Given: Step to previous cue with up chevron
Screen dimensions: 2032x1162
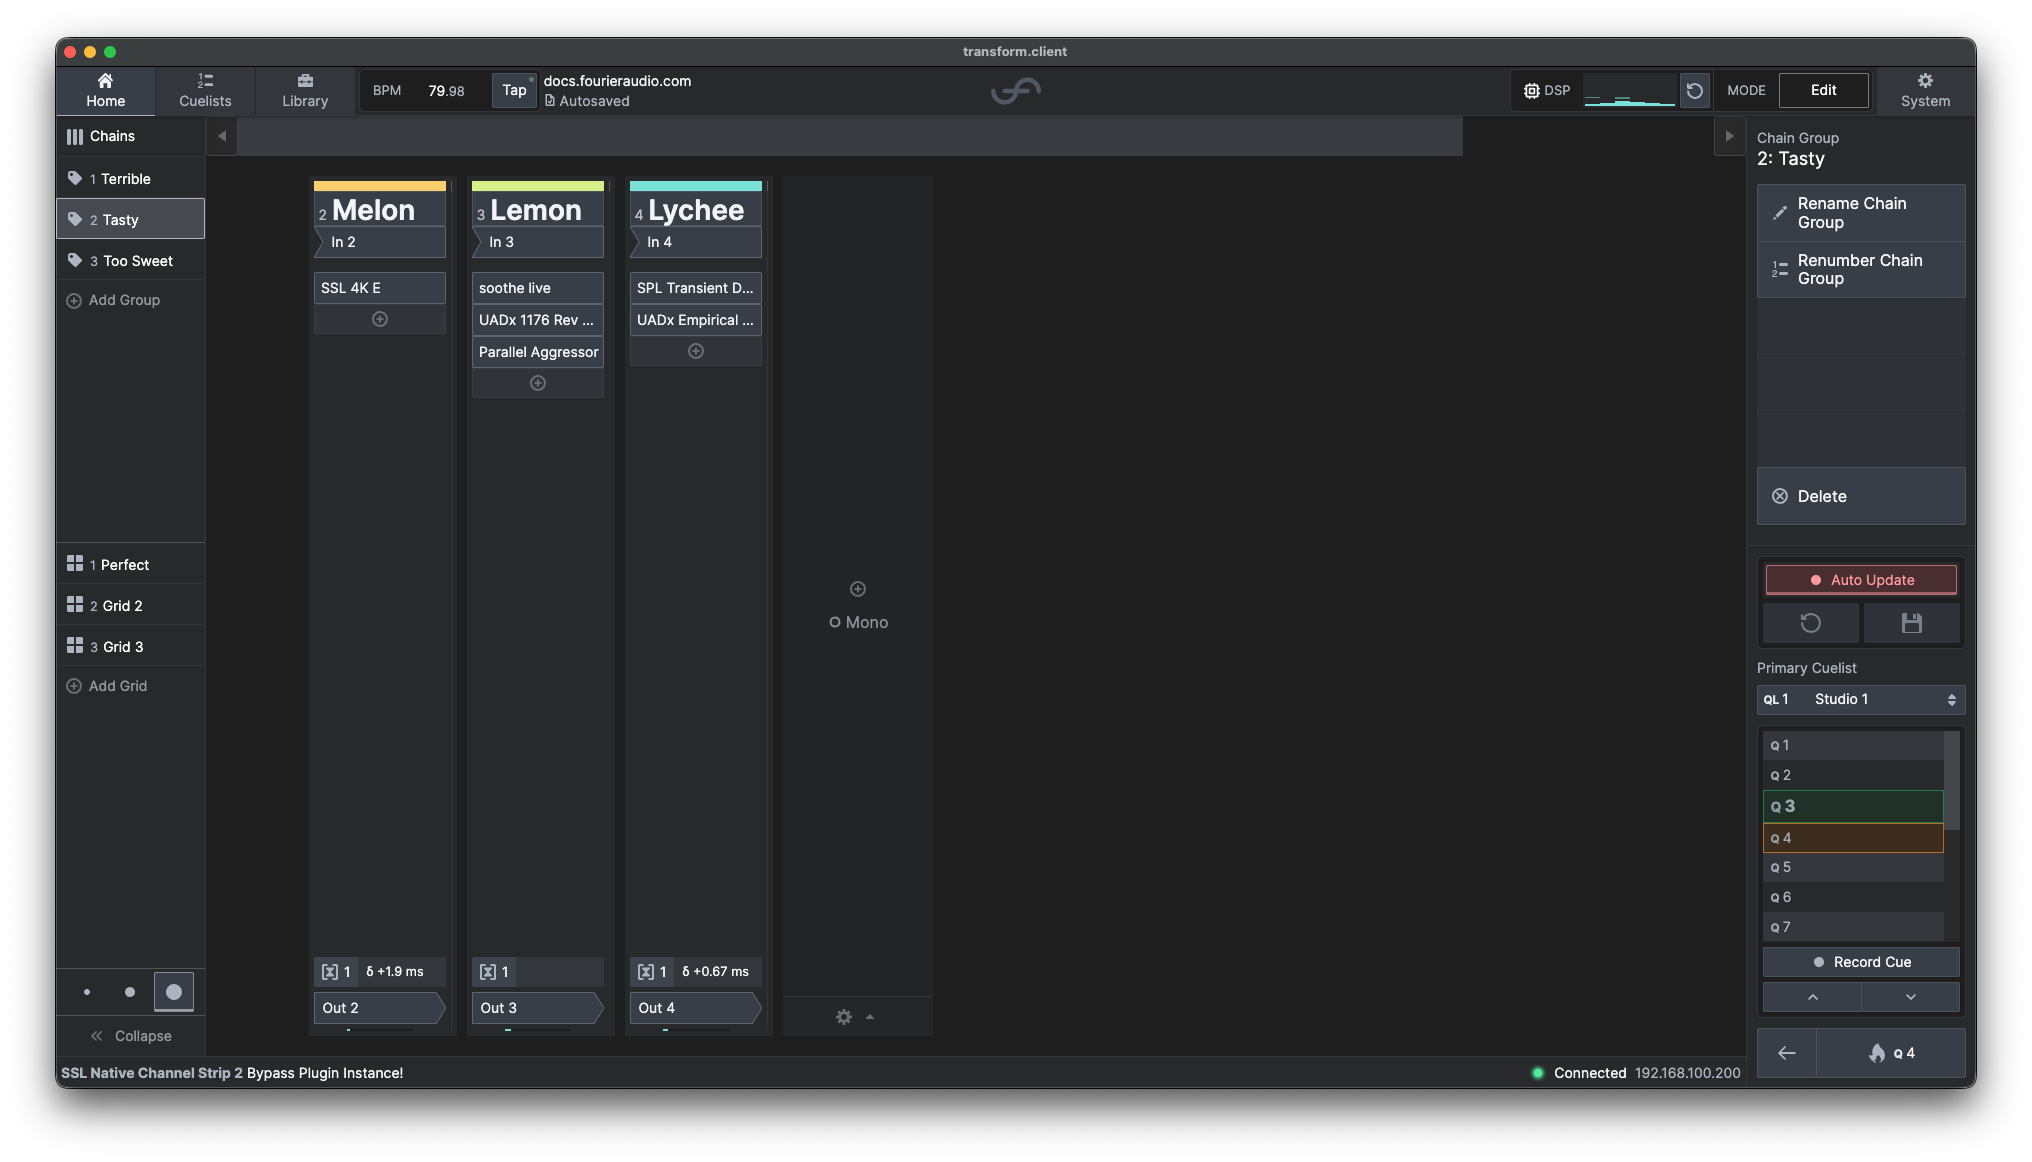Looking at the screenshot, I should pyautogui.click(x=1812, y=998).
